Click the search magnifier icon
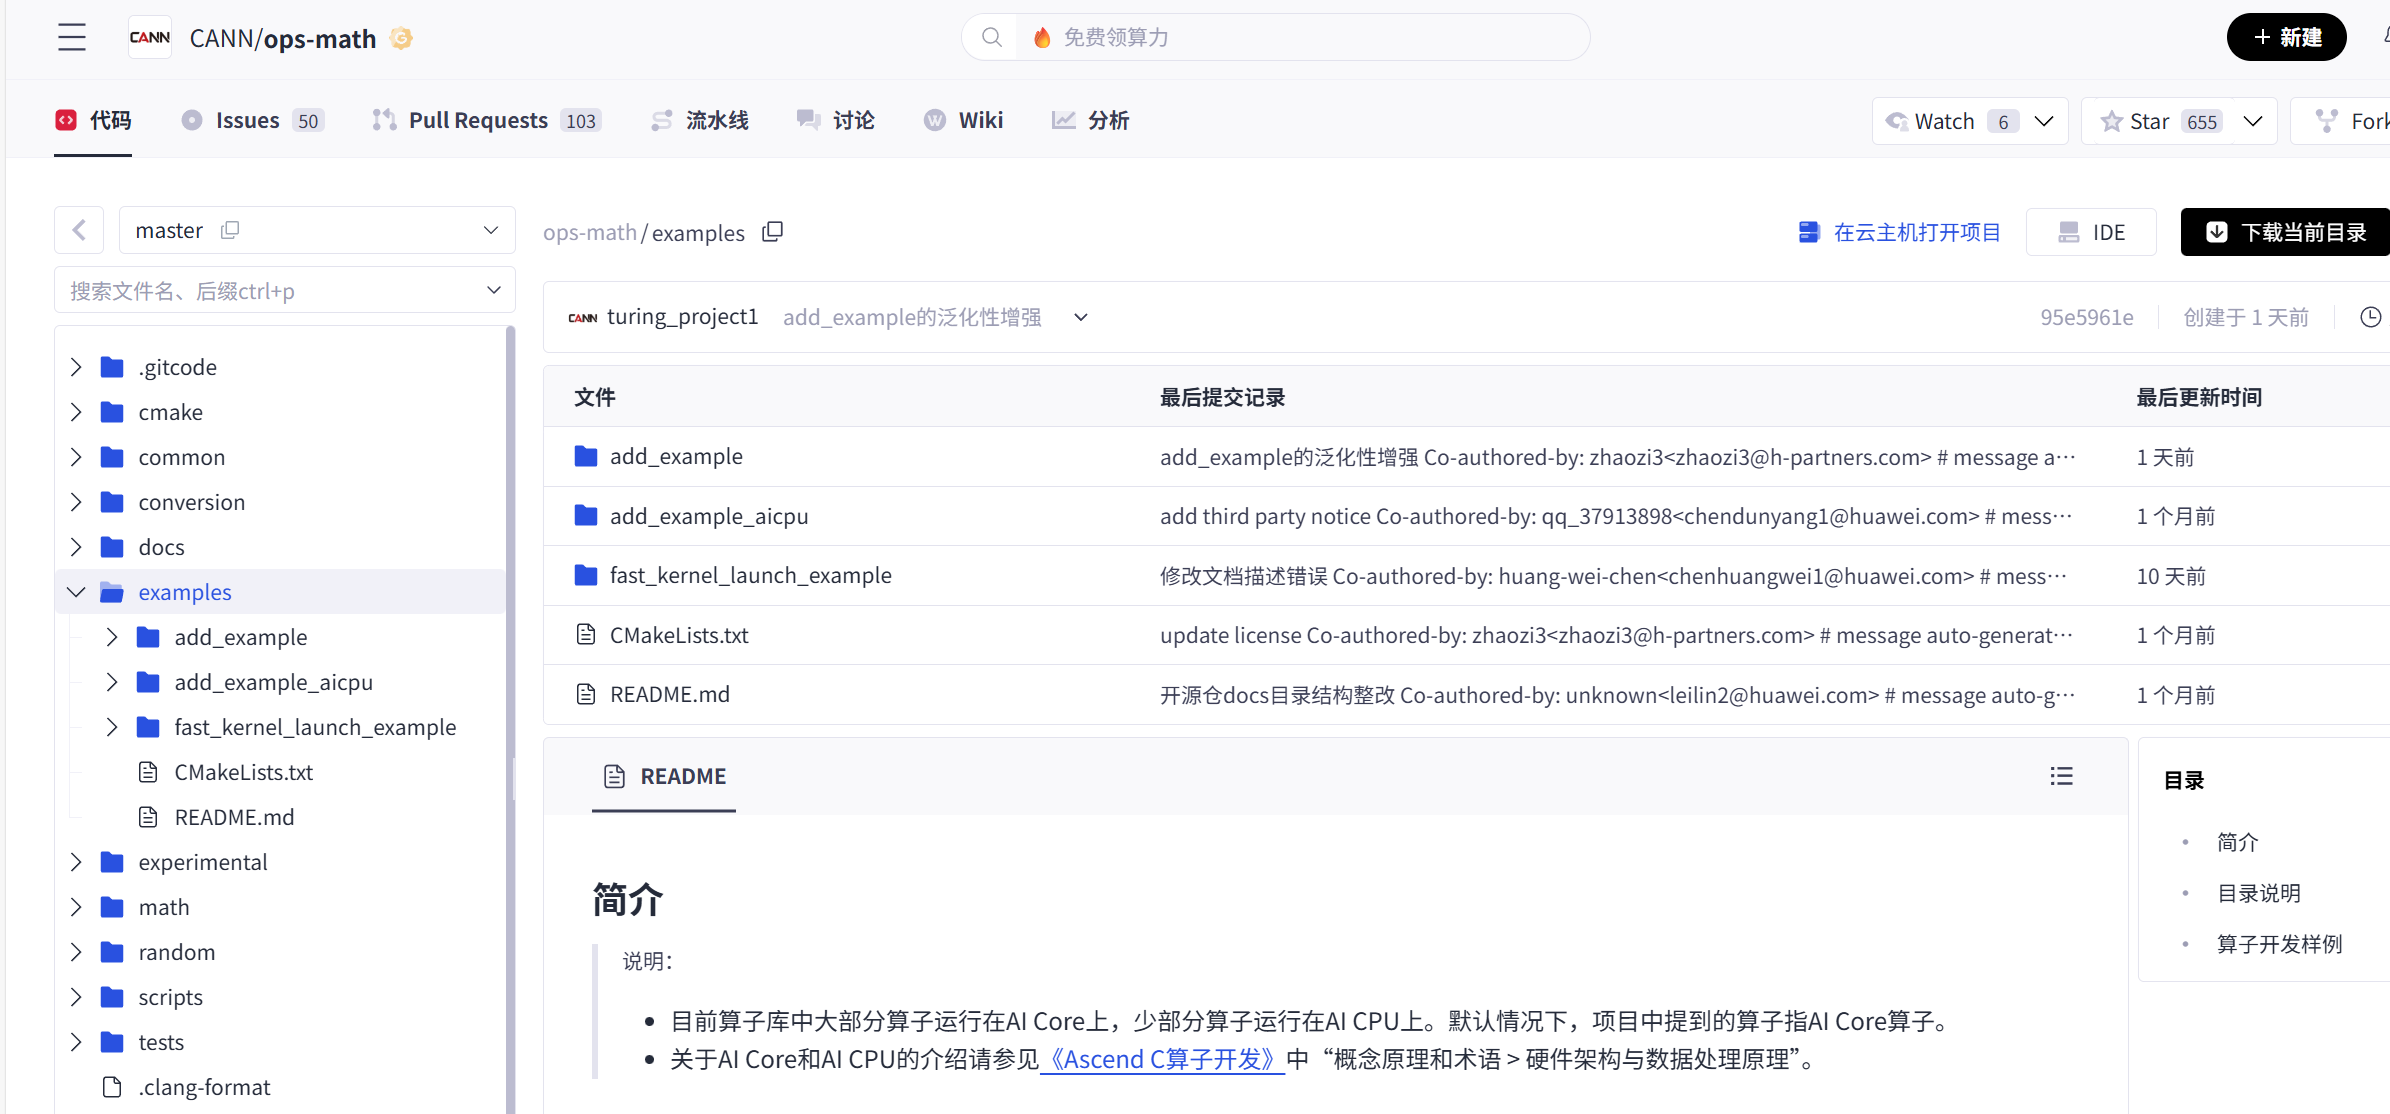Viewport: 2390px width, 1114px height. point(991,38)
